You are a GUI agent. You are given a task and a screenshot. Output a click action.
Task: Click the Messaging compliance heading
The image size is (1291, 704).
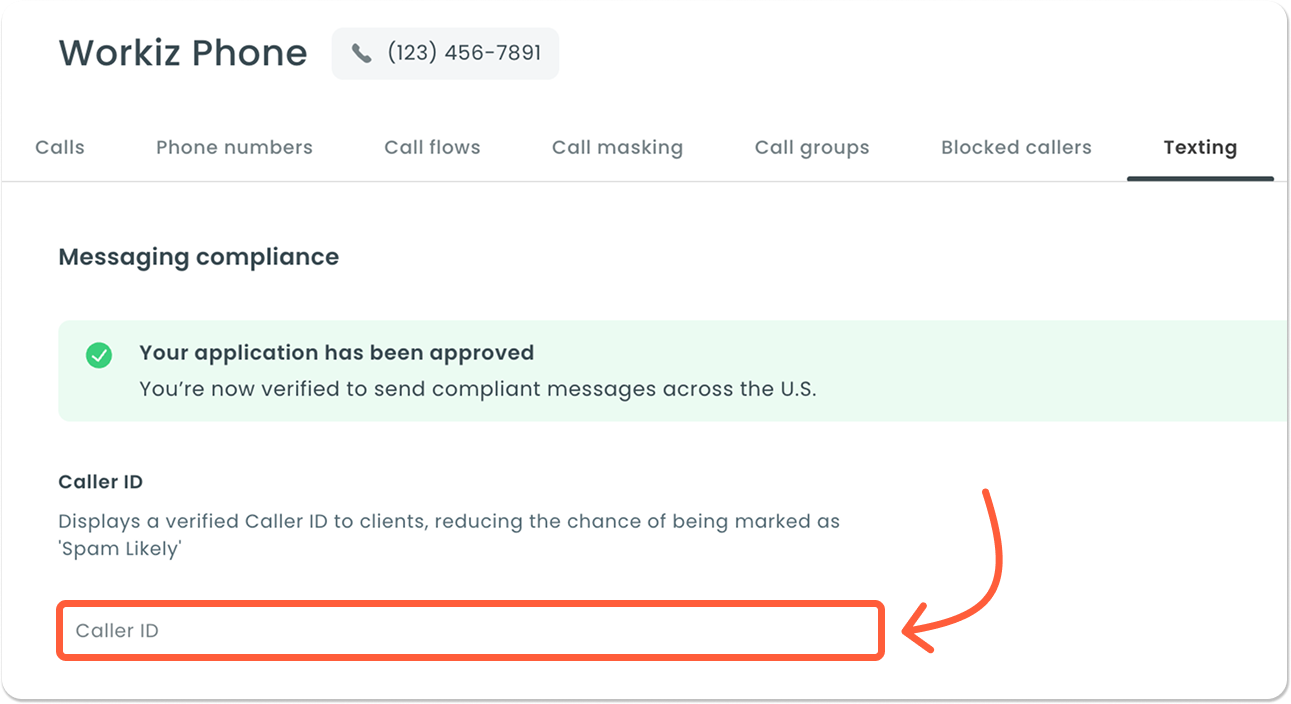click(x=199, y=257)
